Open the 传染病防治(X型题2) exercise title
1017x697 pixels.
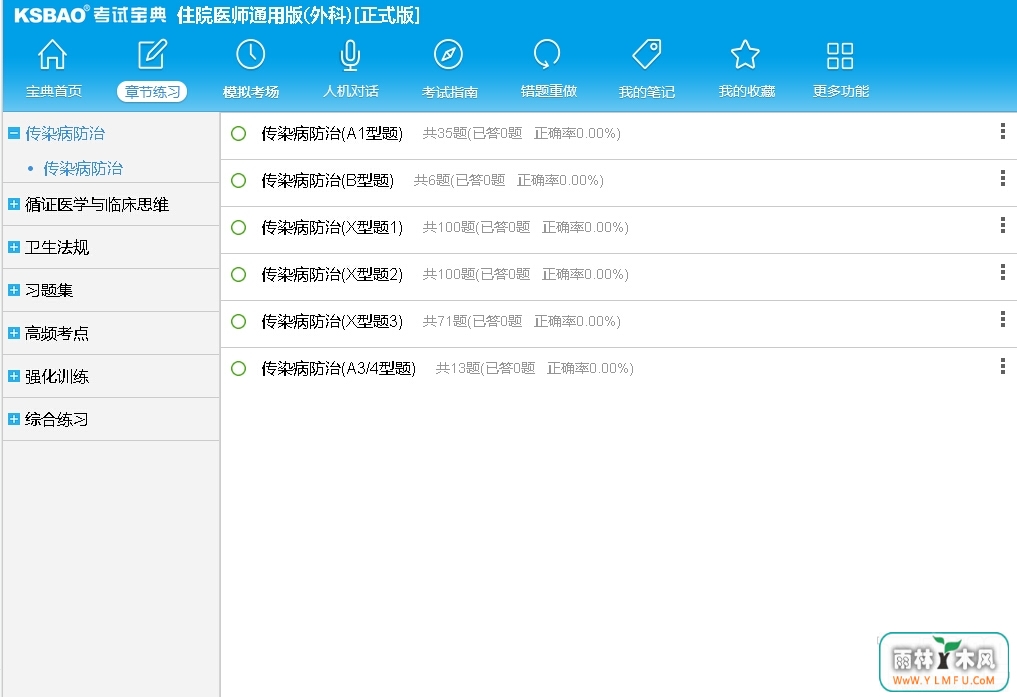[332, 274]
